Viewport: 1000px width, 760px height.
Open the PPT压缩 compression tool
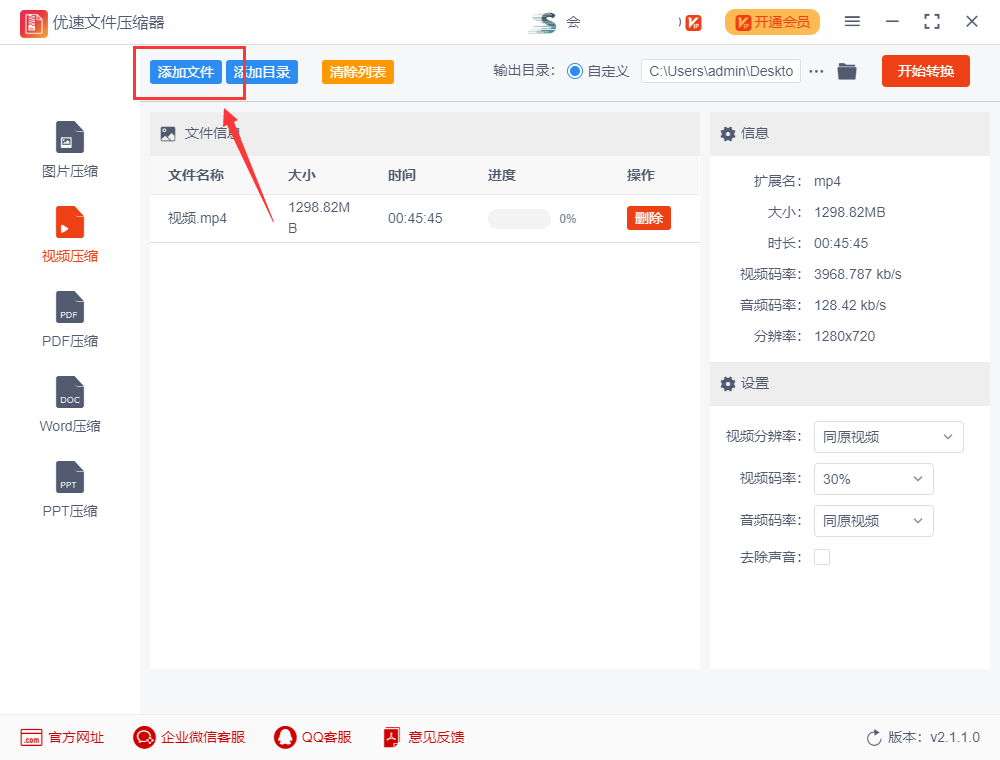click(x=70, y=478)
